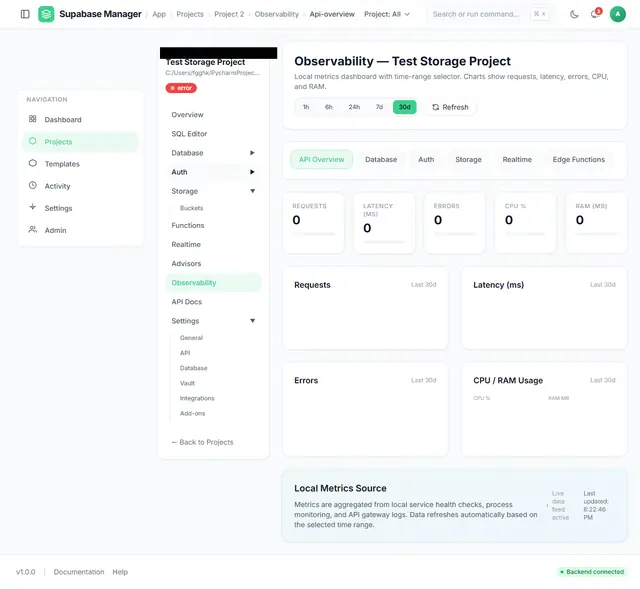Screen dimensions: 640x589
Task: Open General under Settings
Action: click(191, 338)
